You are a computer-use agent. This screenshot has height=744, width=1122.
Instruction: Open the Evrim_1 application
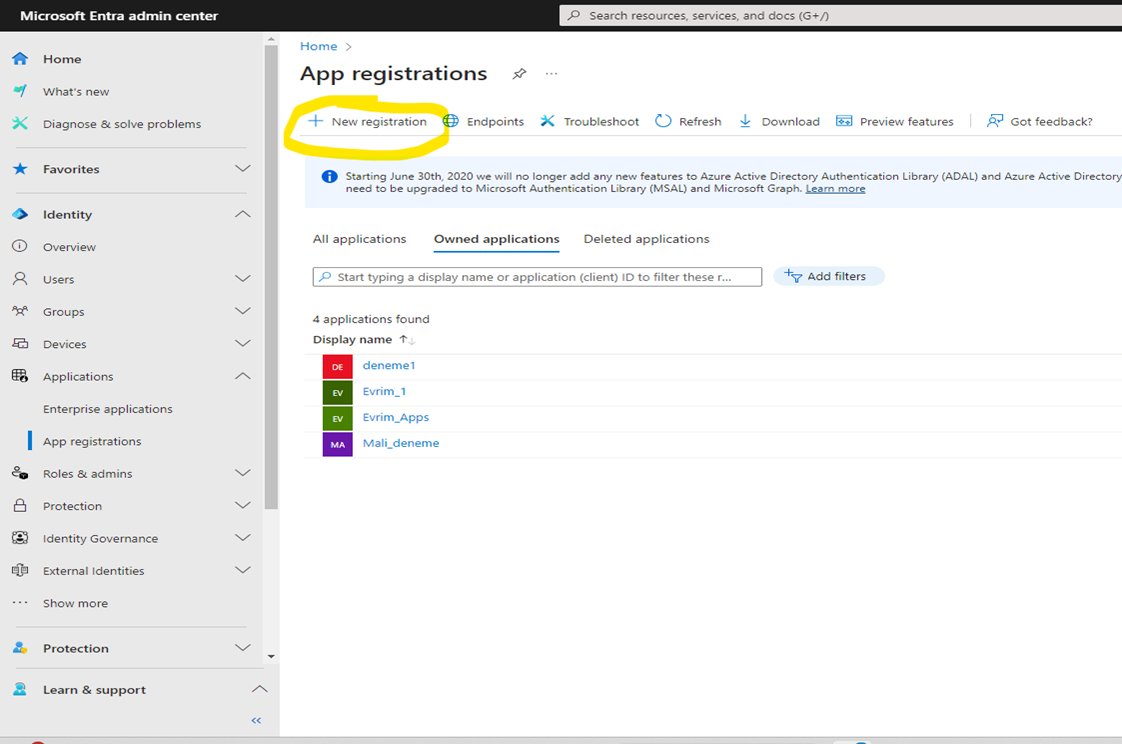[384, 391]
